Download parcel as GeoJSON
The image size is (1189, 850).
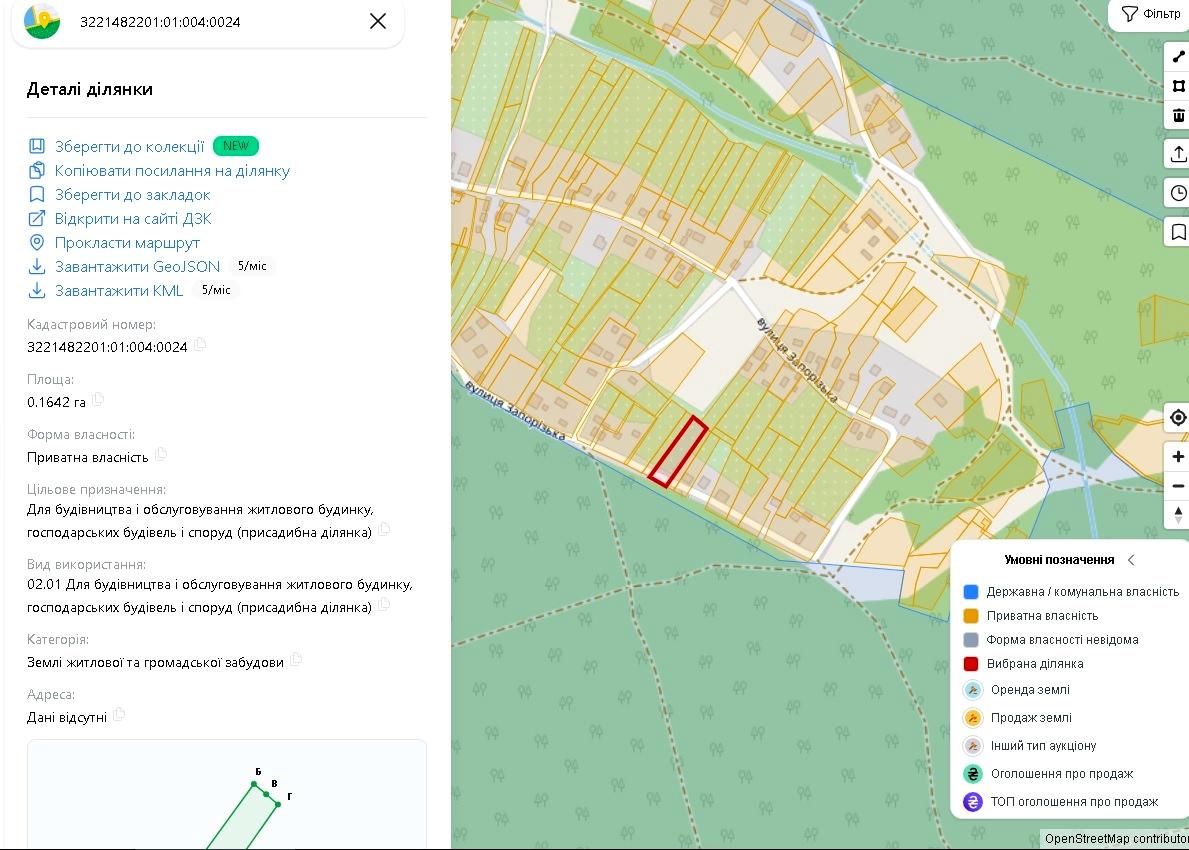[x=137, y=267]
